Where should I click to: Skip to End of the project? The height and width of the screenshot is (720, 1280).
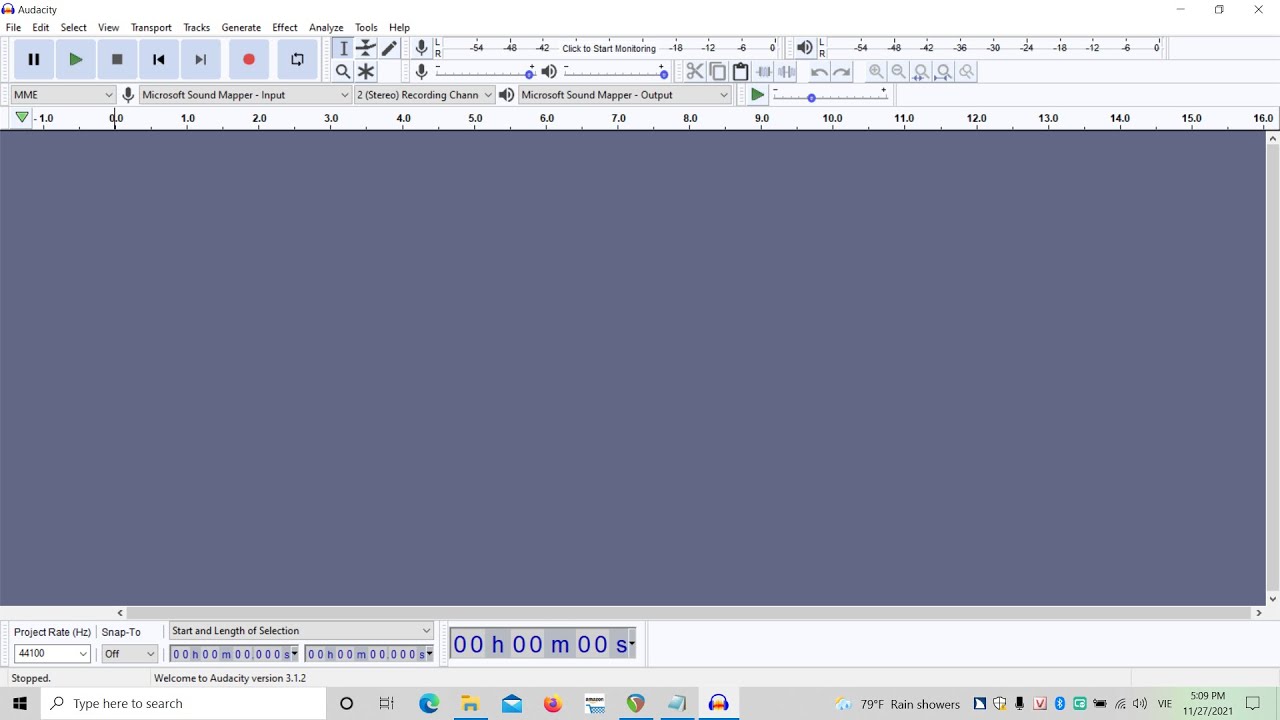coord(200,60)
